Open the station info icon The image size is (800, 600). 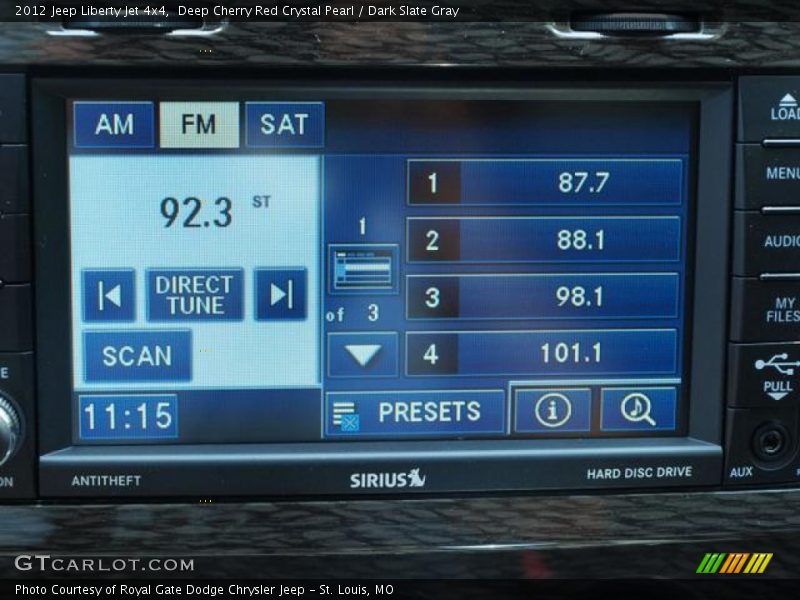coord(552,410)
